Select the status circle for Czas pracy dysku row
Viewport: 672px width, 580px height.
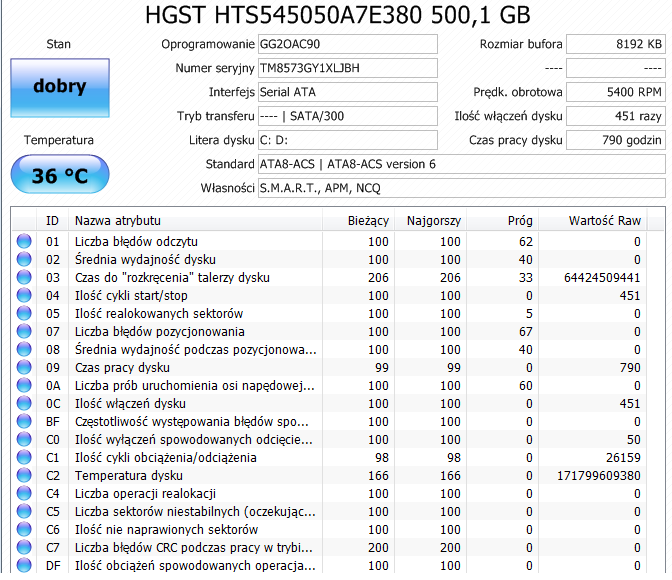pos(24,367)
